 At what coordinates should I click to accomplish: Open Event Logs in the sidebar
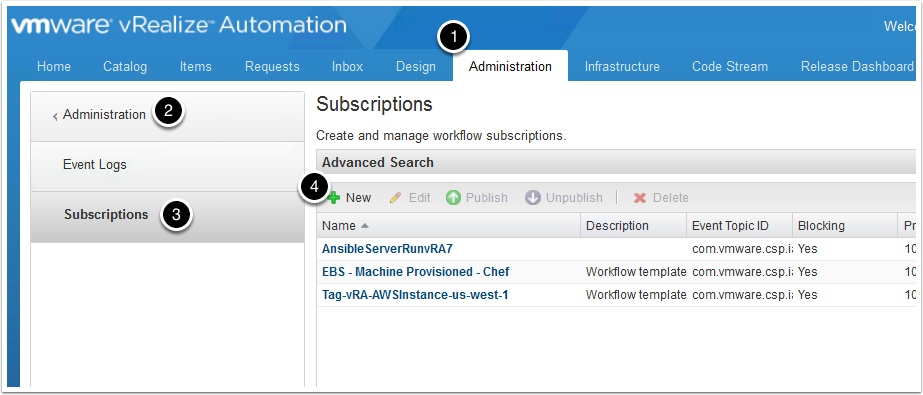pos(167,165)
